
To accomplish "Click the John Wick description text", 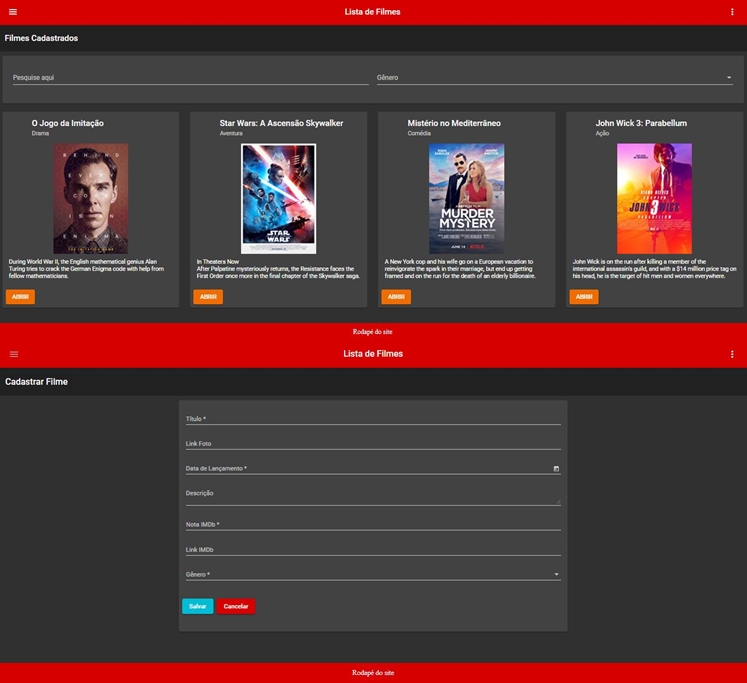I will point(655,269).
